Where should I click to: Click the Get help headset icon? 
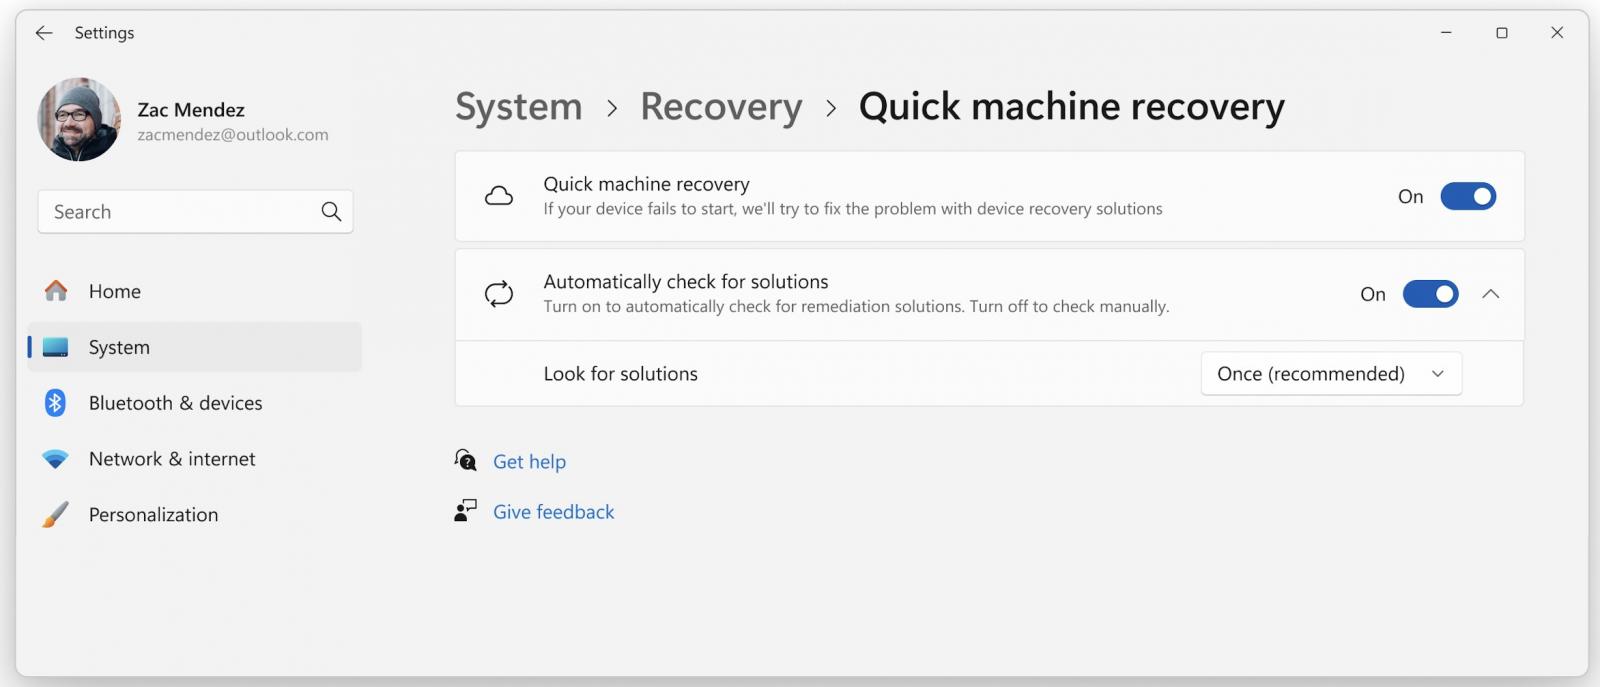click(466, 461)
